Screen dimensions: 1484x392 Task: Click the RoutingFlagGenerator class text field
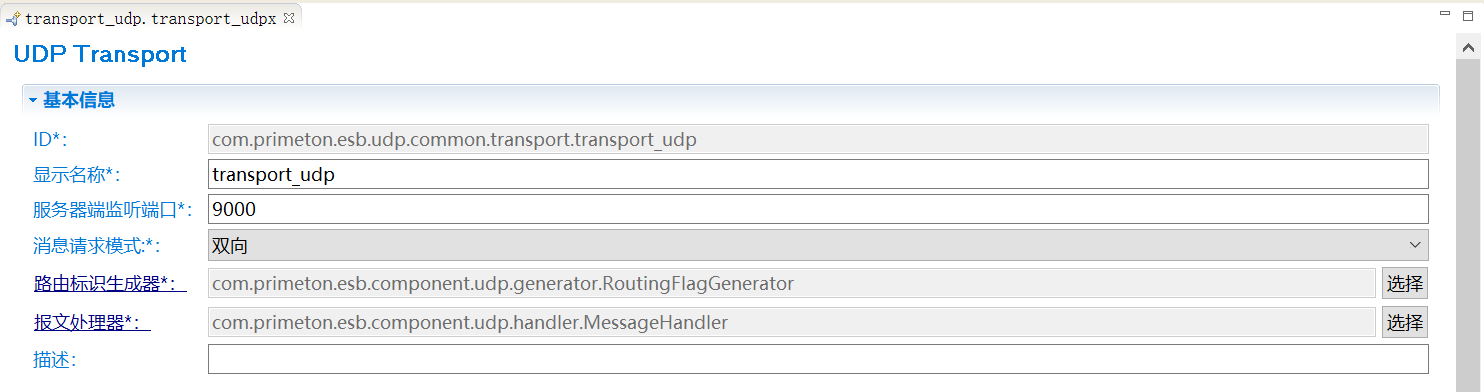coord(792,284)
